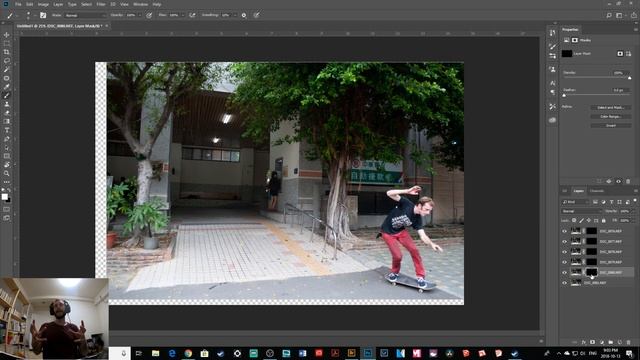This screenshot has height=360, width=640.
Task: Click the pressure-for-size icon
Action: pos(256,15)
